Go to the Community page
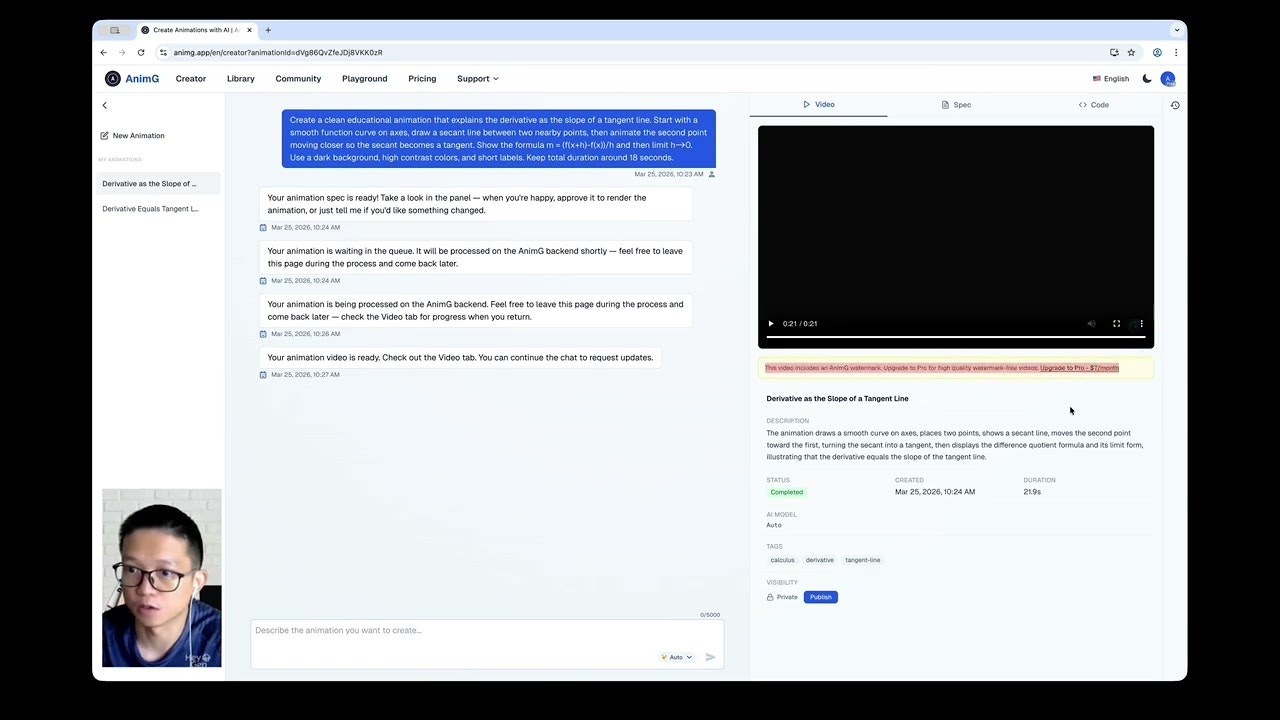This screenshot has width=1280, height=720. click(x=298, y=79)
